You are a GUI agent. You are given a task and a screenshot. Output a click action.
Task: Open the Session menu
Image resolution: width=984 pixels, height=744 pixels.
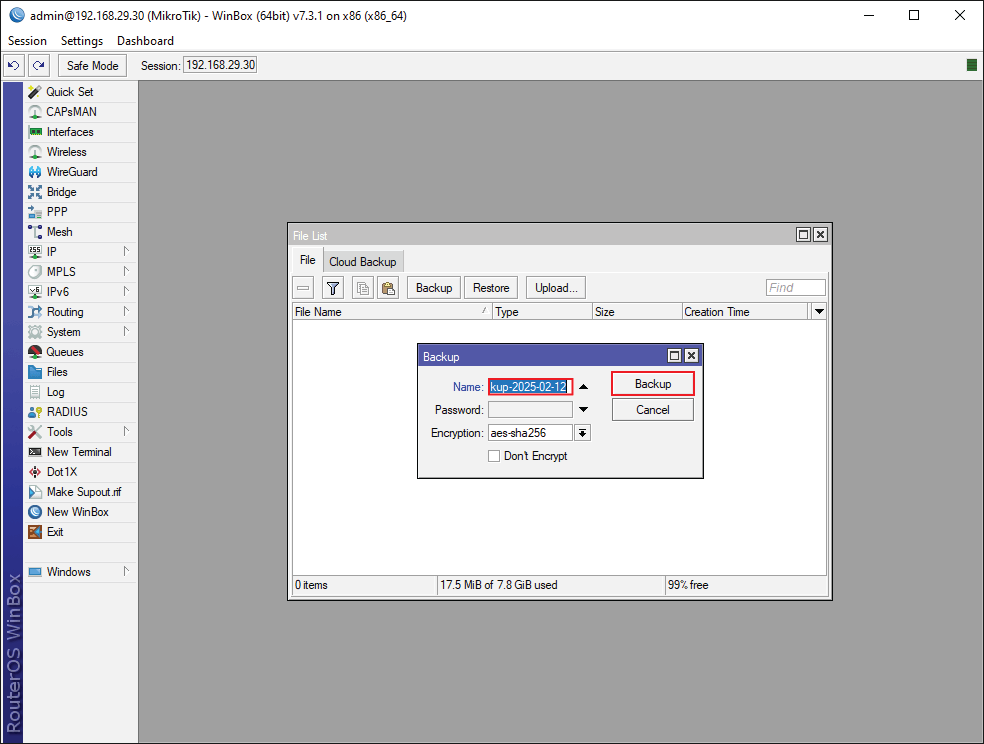pos(26,40)
